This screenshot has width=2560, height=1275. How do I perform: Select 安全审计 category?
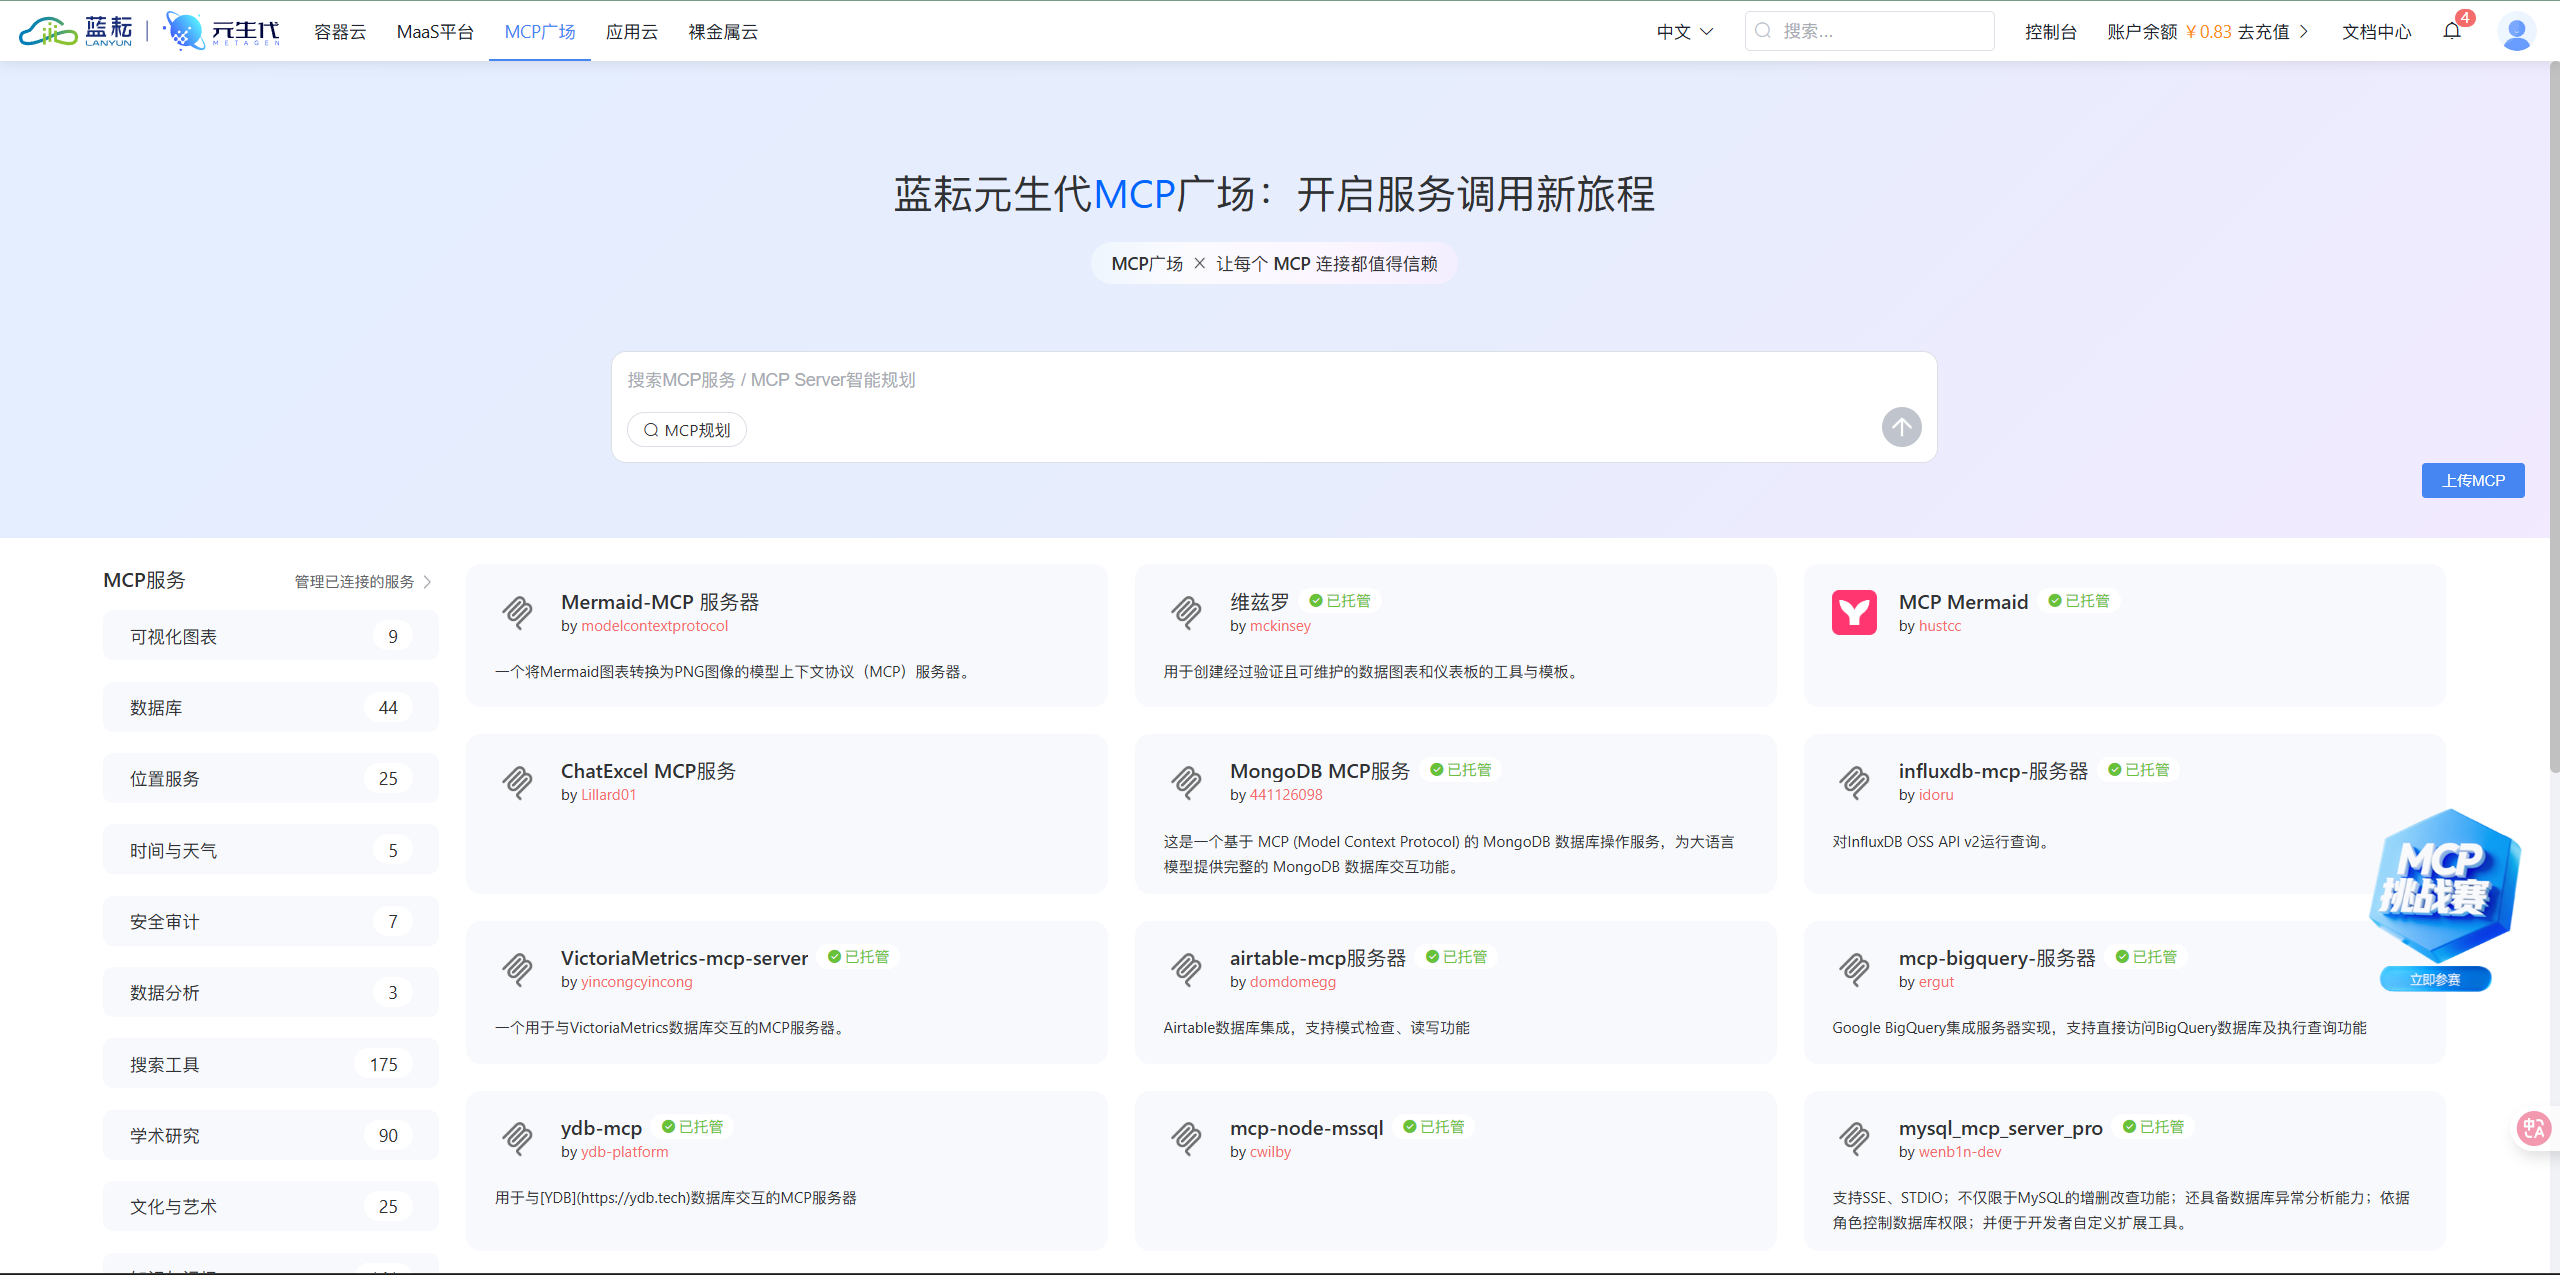click(x=270, y=921)
